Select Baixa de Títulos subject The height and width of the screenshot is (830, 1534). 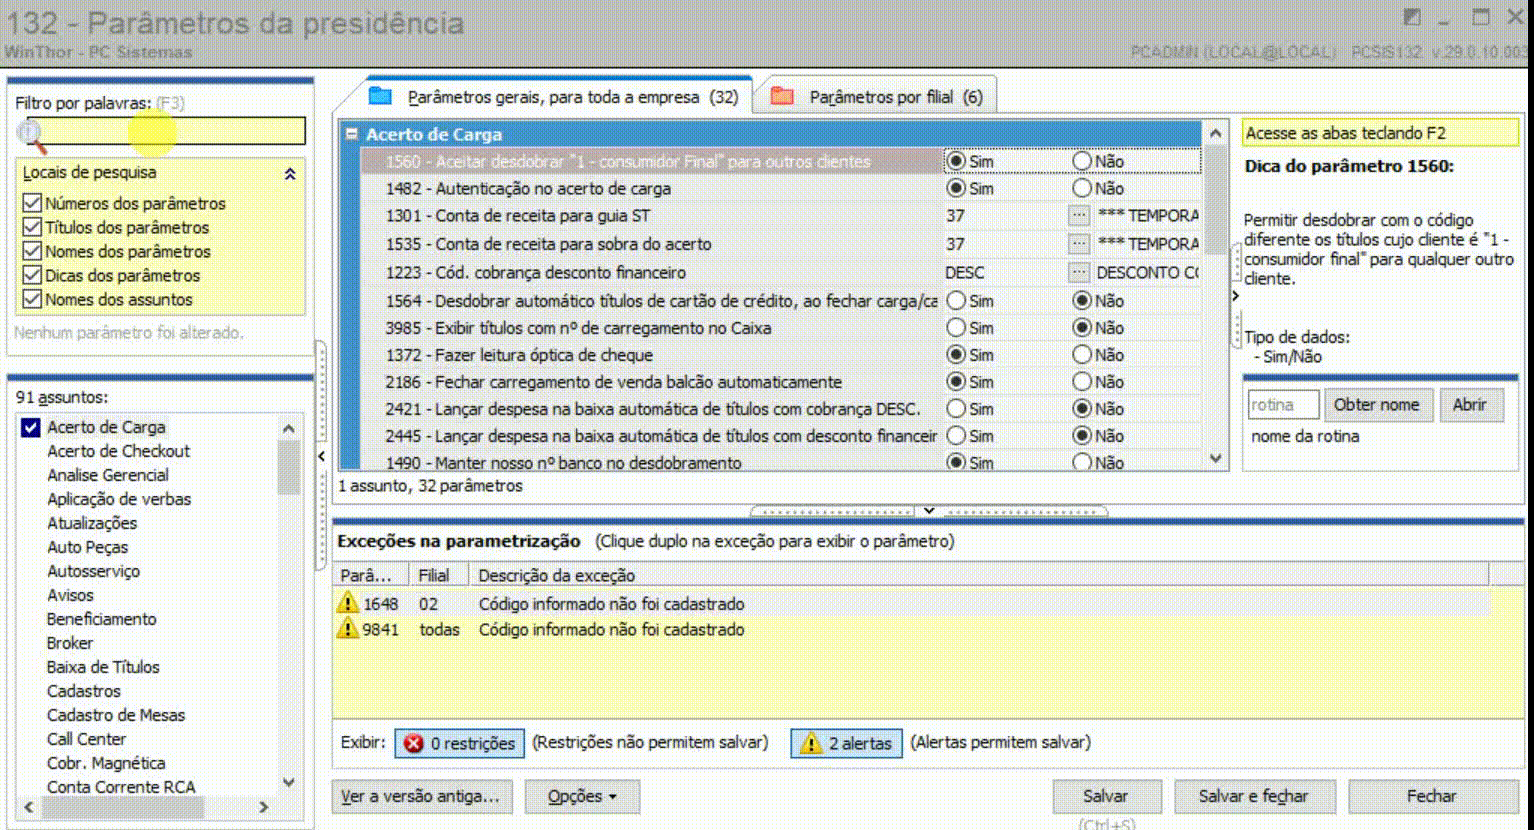coord(103,667)
